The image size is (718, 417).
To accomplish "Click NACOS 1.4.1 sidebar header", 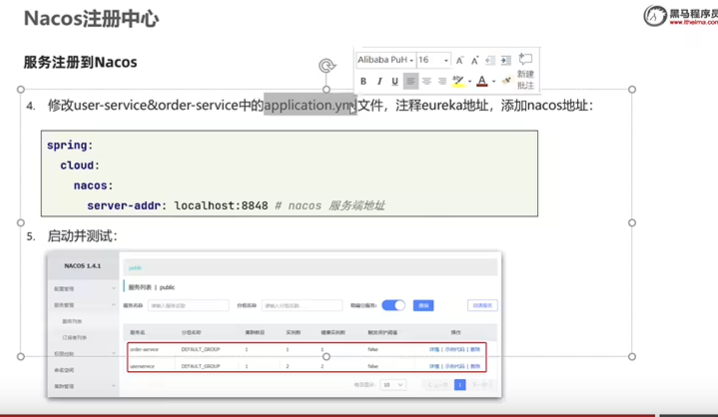I will pyautogui.click(x=82, y=266).
